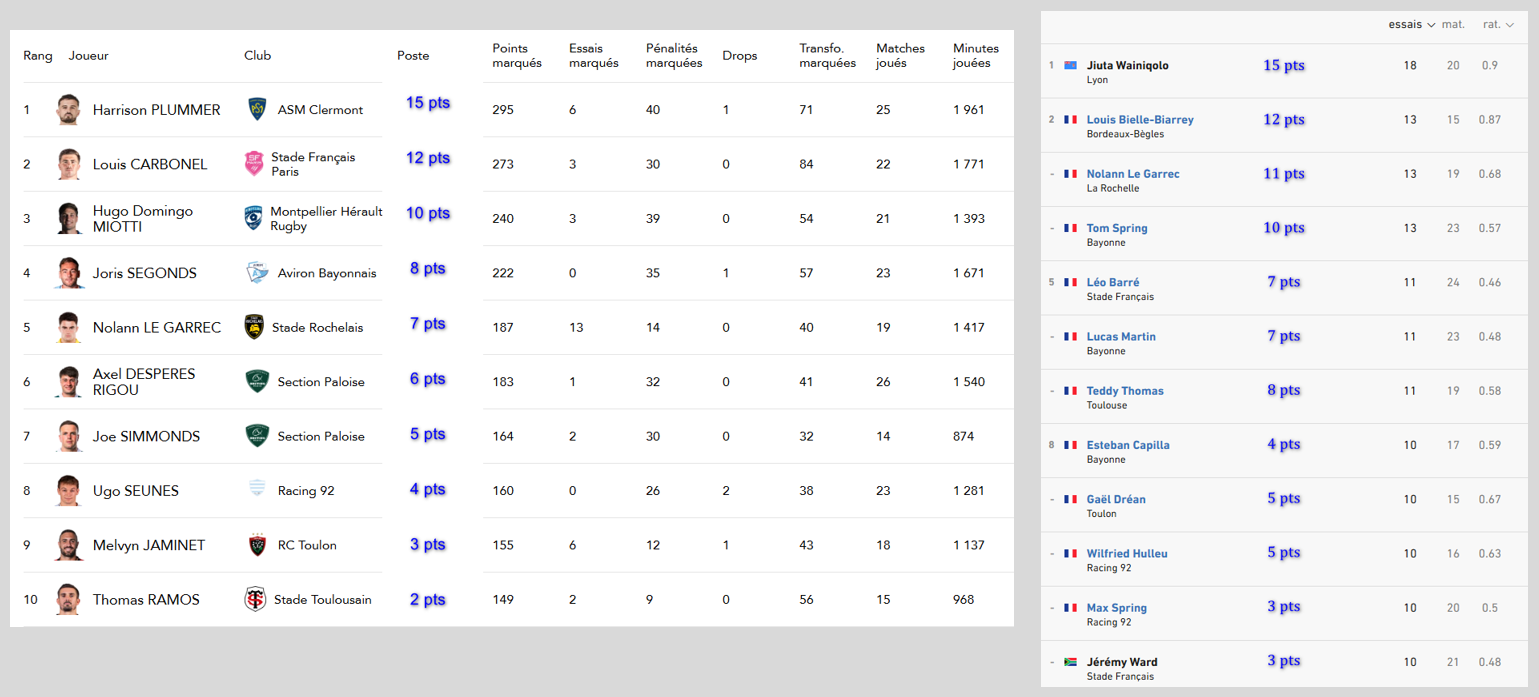Click the Transfo. marquées column header

[x=827, y=55]
